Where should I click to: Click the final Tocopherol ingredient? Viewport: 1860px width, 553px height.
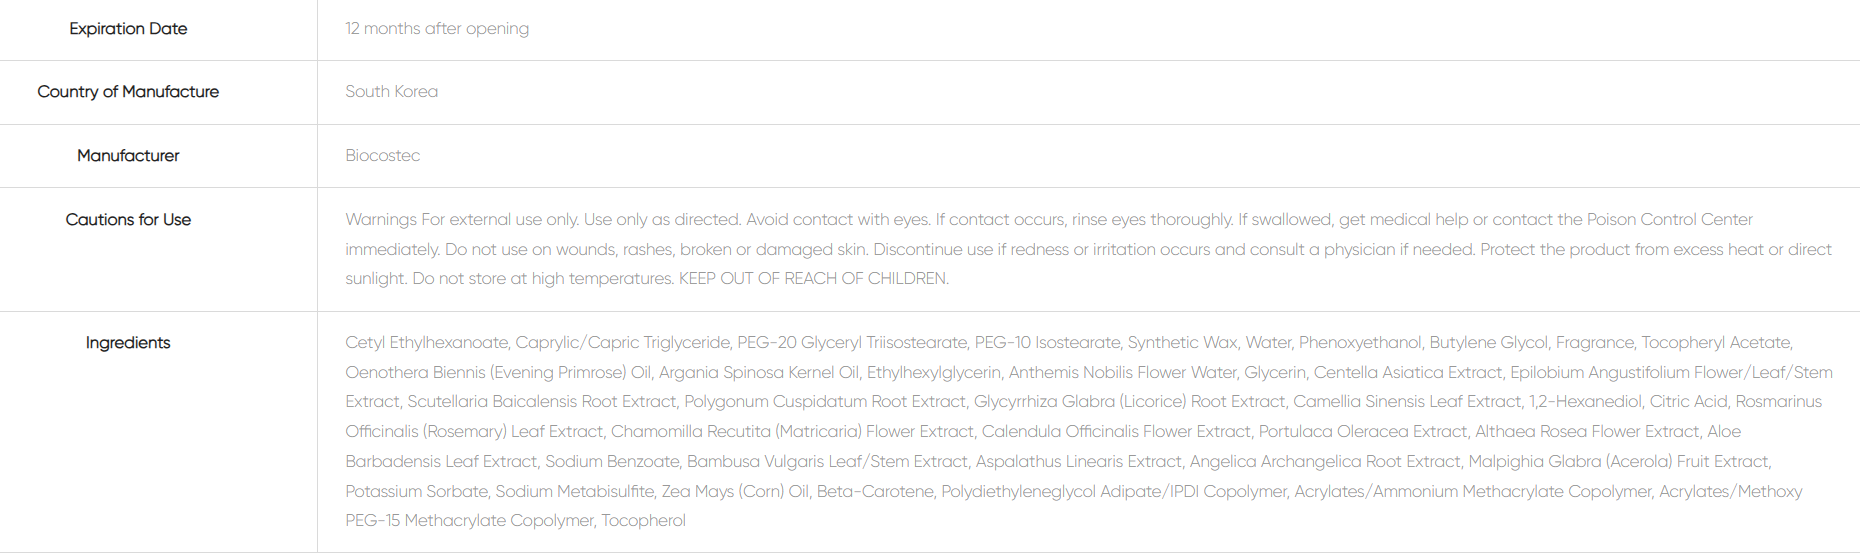point(643,521)
